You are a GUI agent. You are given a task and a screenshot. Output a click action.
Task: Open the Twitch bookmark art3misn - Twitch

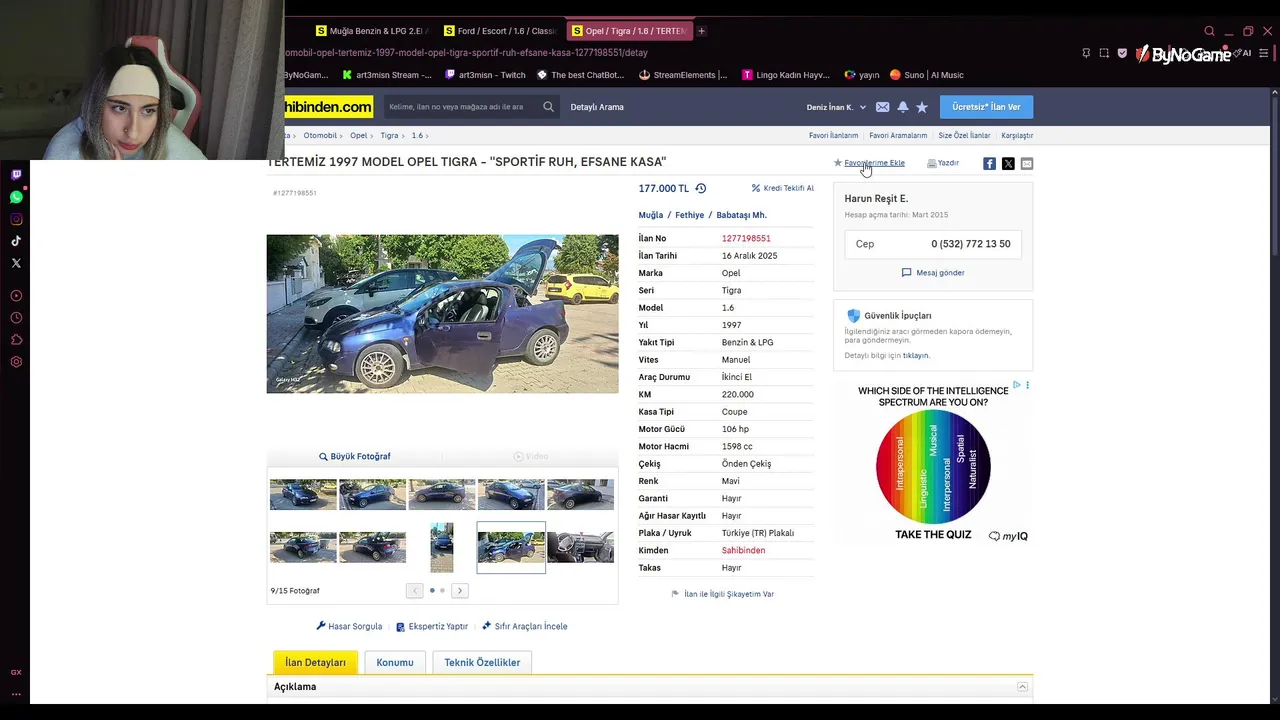pyautogui.click(x=485, y=75)
